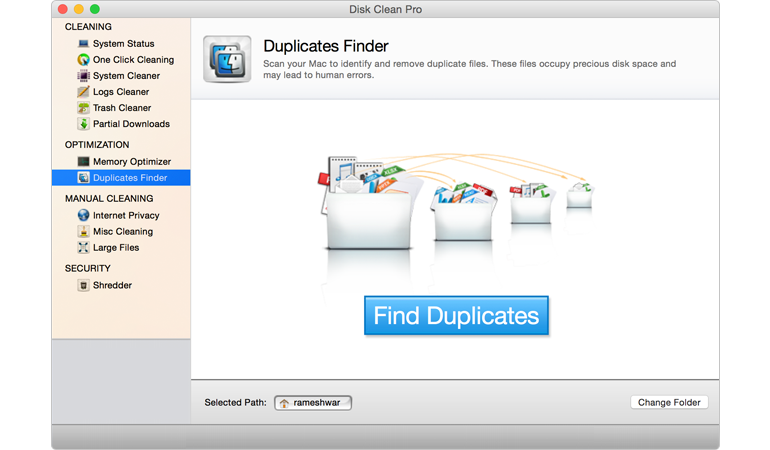The width and height of the screenshot is (770, 450).
Task: Open the rameshwar selected path dropdown
Action: coord(313,403)
